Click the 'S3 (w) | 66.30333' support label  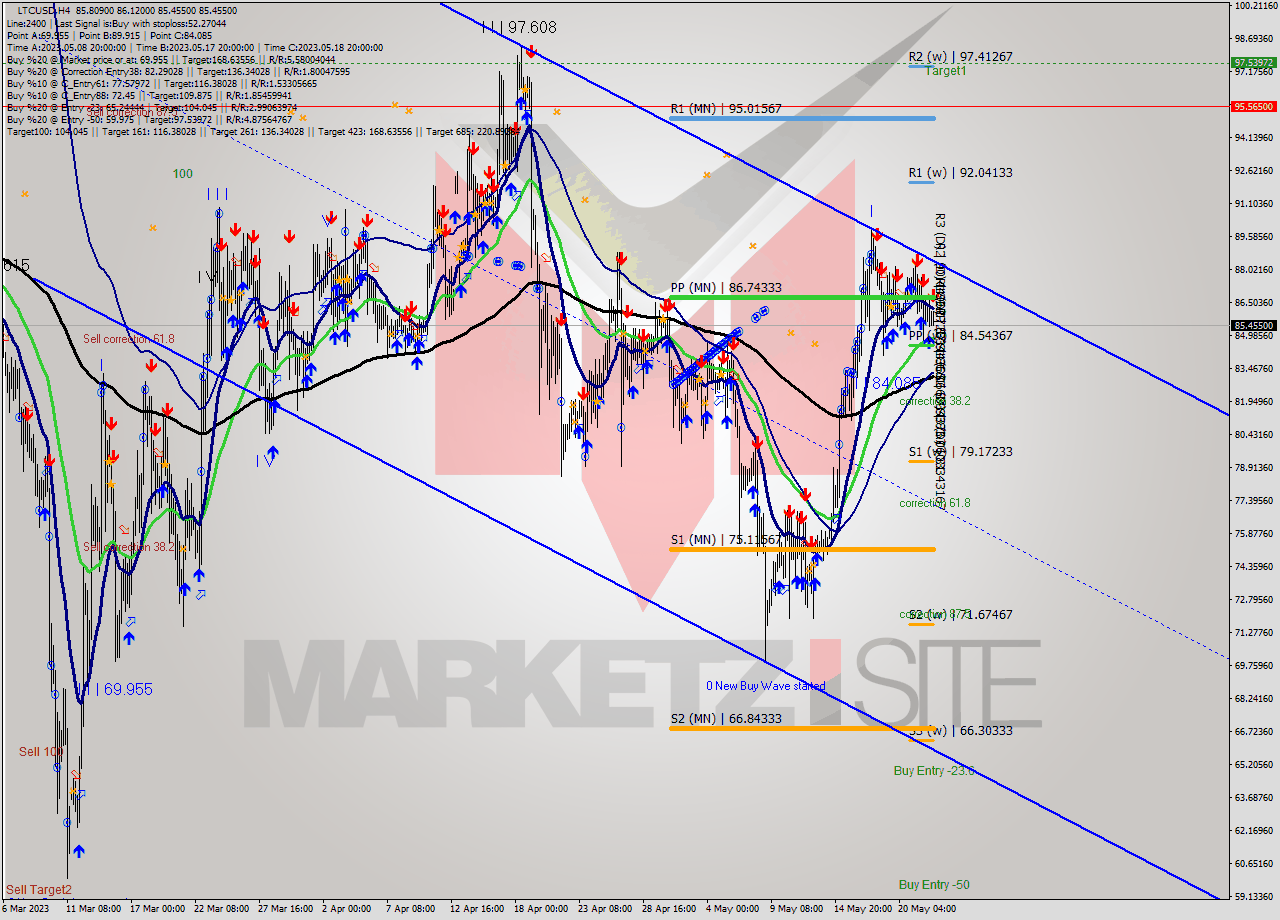click(x=960, y=731)
